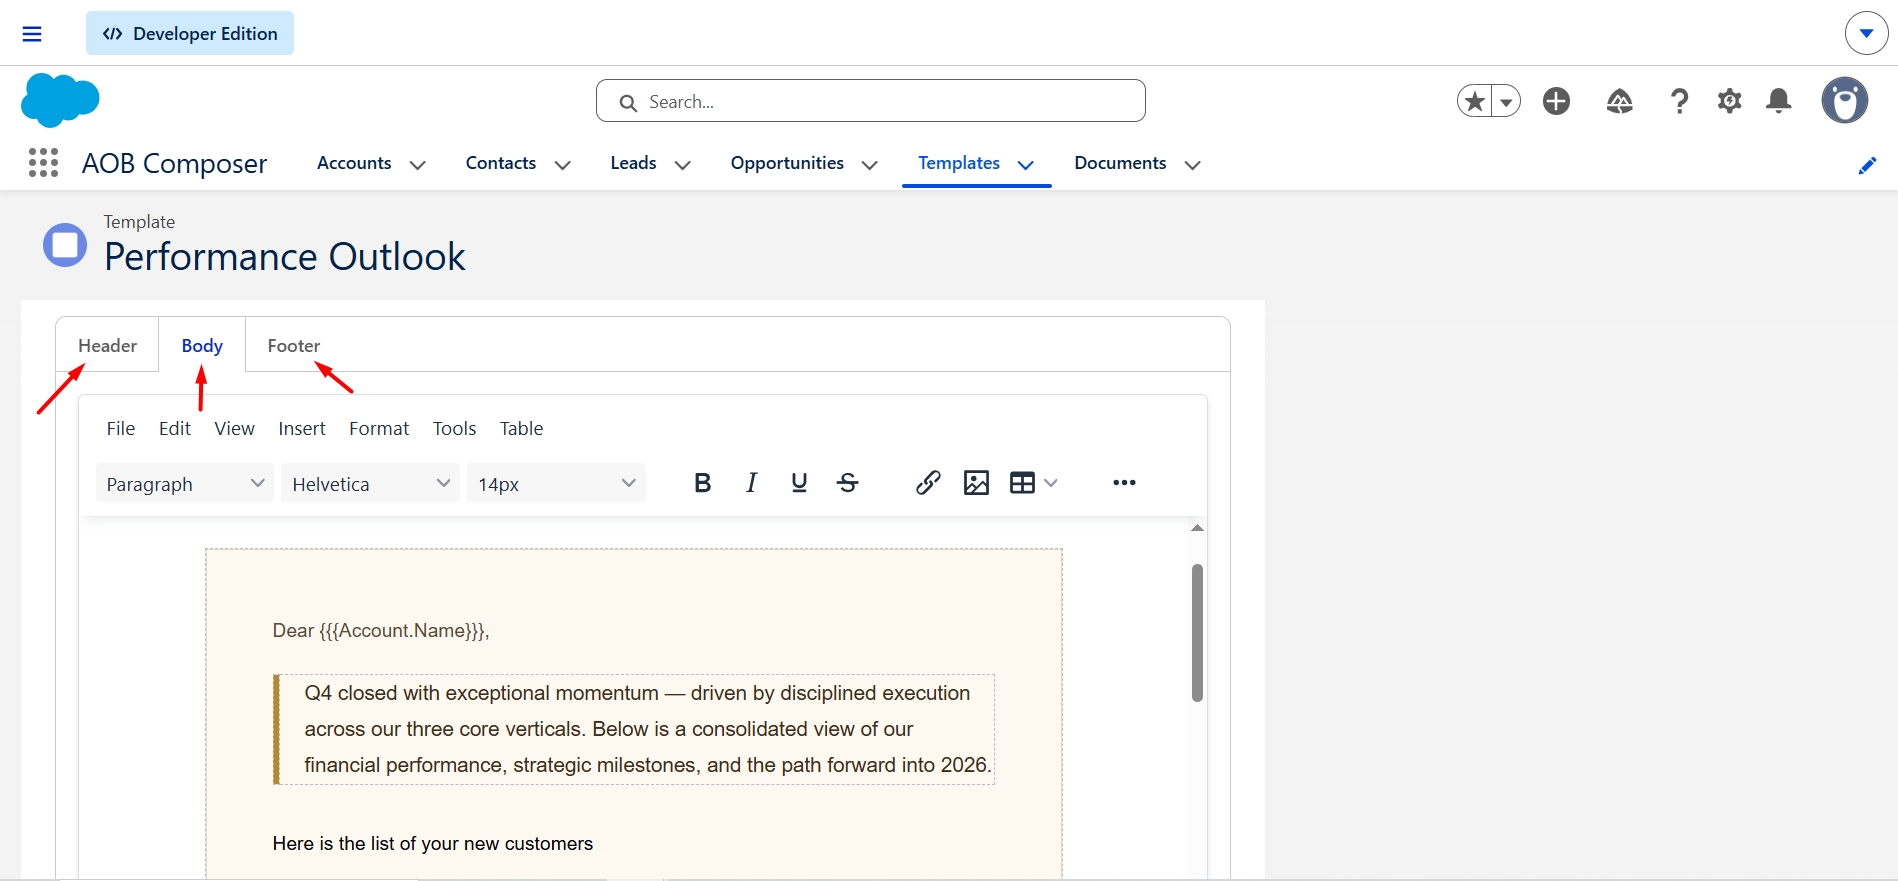The image size is (1898, 881).
Task: Open the Helvetica font family dropdown
Action: point(370,483)
